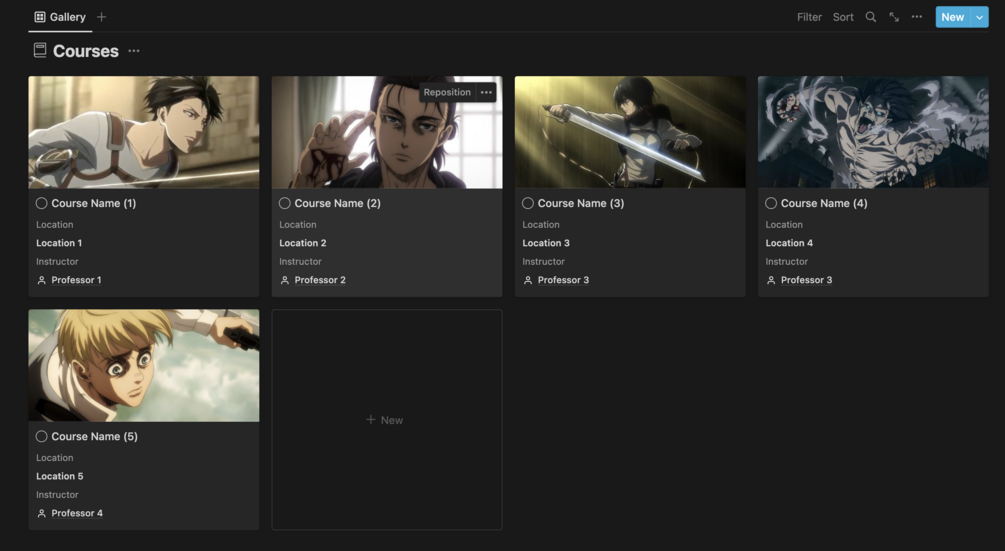Click person icon on Course Name (4) card
Screen dimensions: 1005x551
(x=771, y=280)
